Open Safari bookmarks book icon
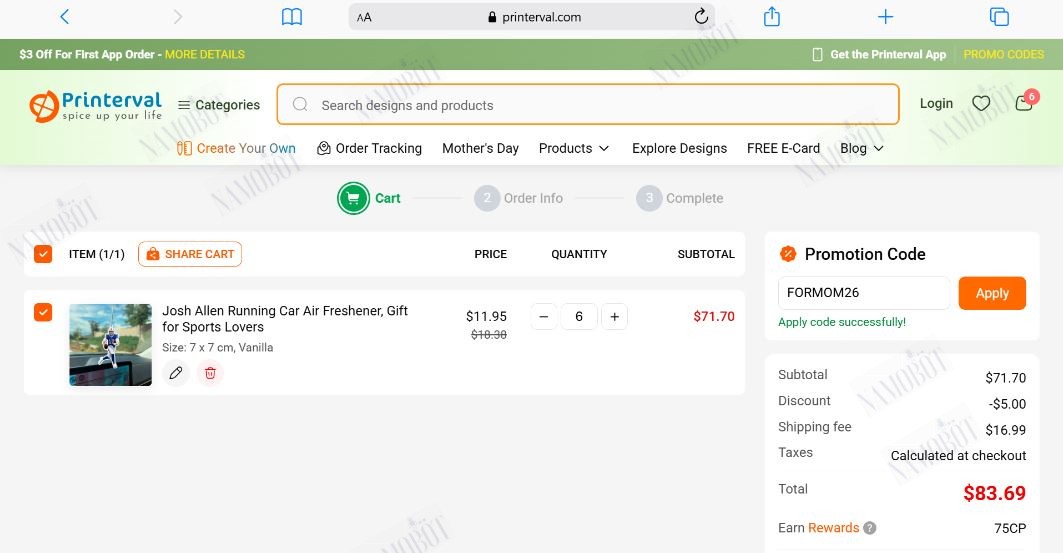Viewport: 1063px width, 553px height. [x=292, y=17]
